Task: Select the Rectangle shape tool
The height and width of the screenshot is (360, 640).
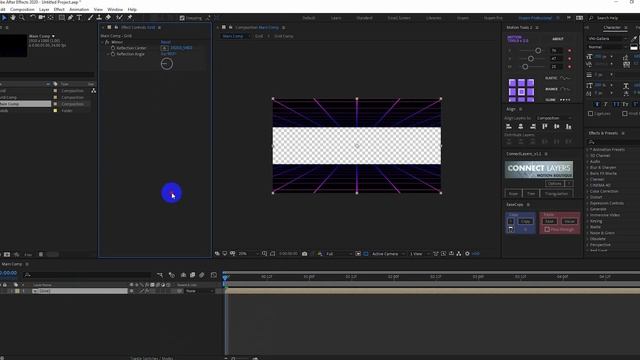Action: [62, 18]
